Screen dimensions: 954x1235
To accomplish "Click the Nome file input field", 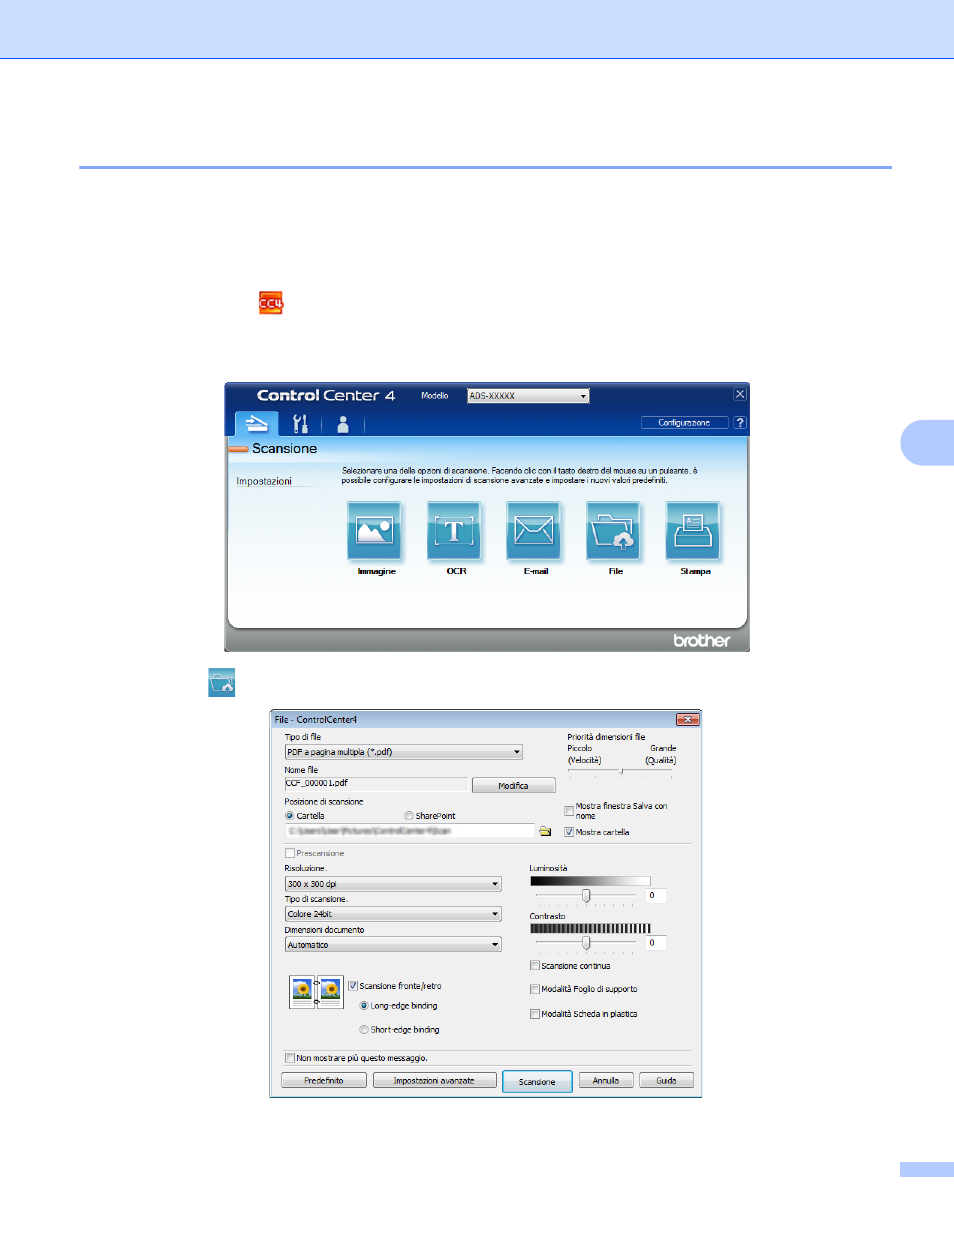I will pyautogui.click(x=375, y=784).
